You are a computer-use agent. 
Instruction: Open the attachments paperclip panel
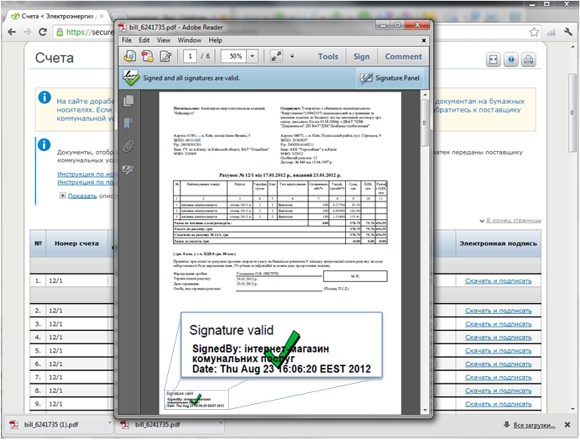pos(128,146)
